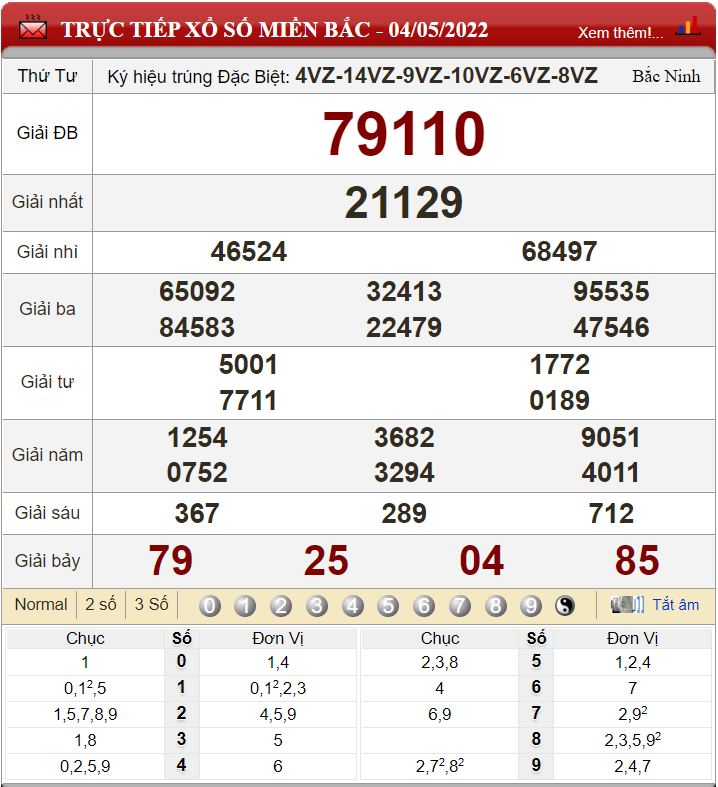The width and height of the screenshot is (718, 787).
Task: Click seventh prize number 85
Action: pyautogui.click(x=637, y=561)
